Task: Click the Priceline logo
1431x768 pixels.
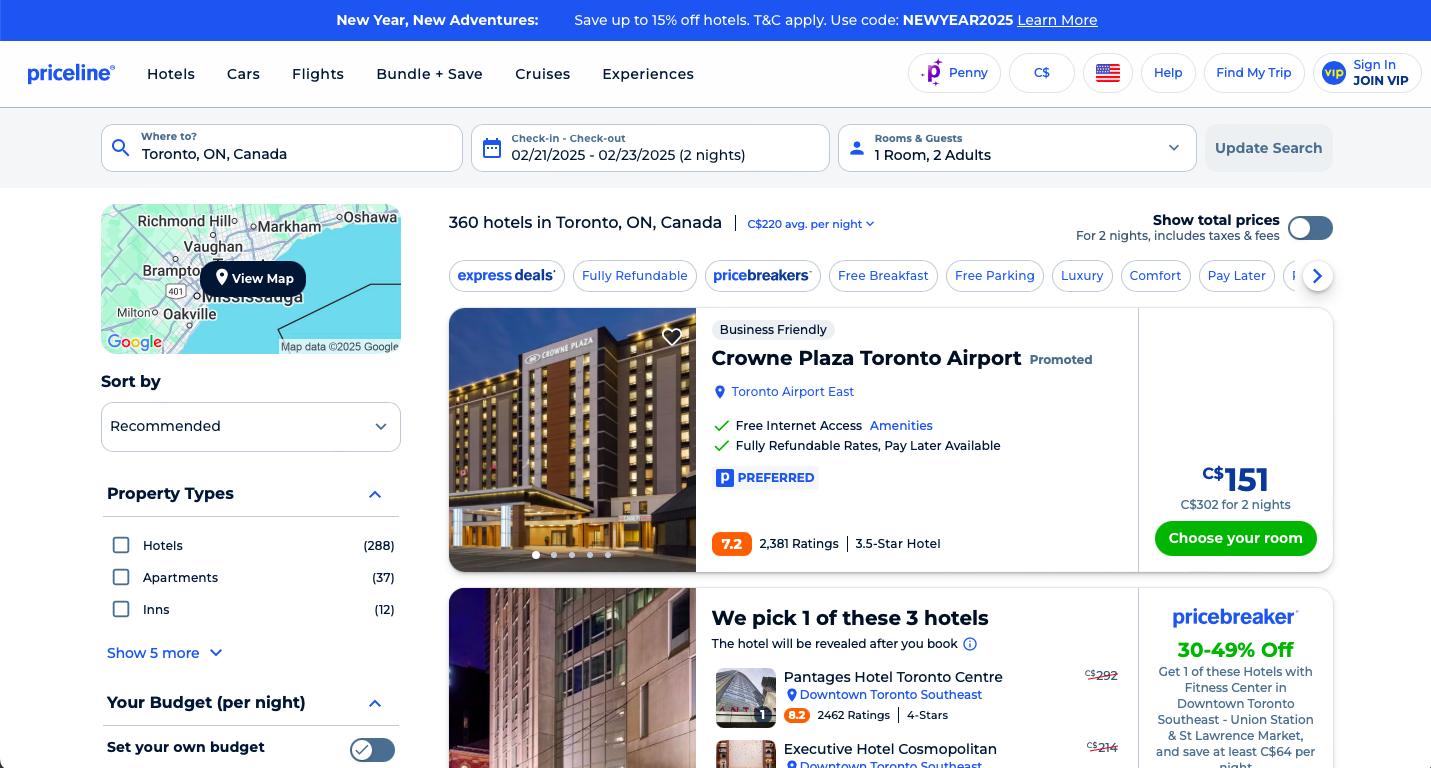Action: coord(70,73)
